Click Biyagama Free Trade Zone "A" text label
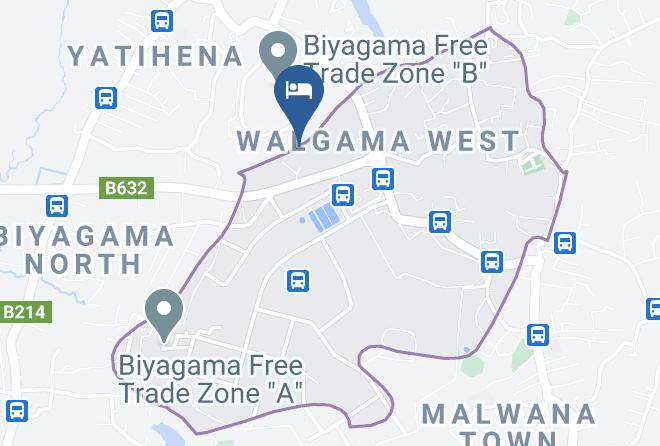The height and width of the screenshot is (446, 660). (x=210, y=380)
